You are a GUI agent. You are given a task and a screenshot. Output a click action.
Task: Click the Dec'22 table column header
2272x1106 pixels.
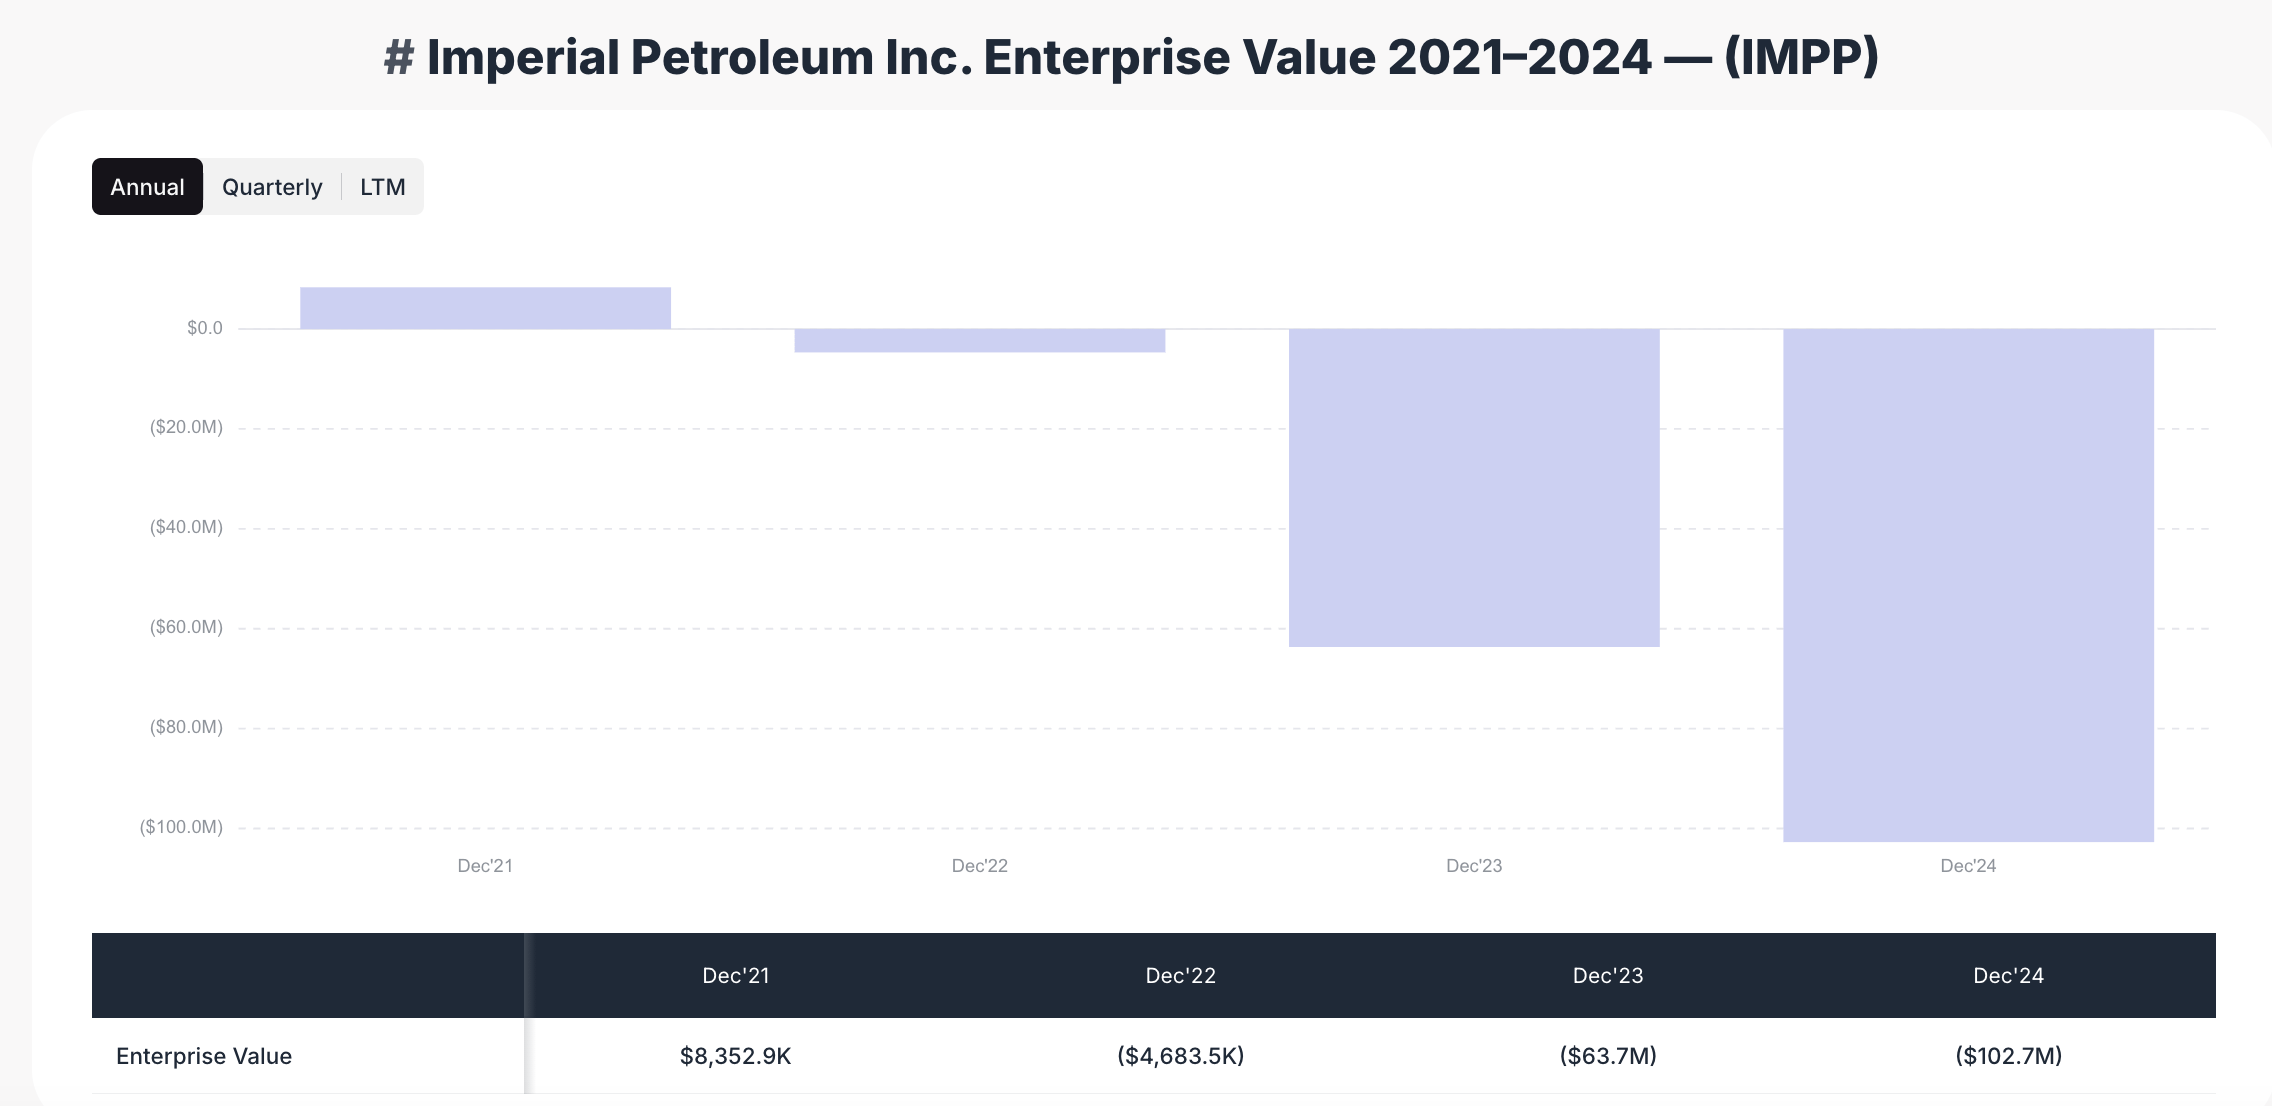pos(1181,976)
